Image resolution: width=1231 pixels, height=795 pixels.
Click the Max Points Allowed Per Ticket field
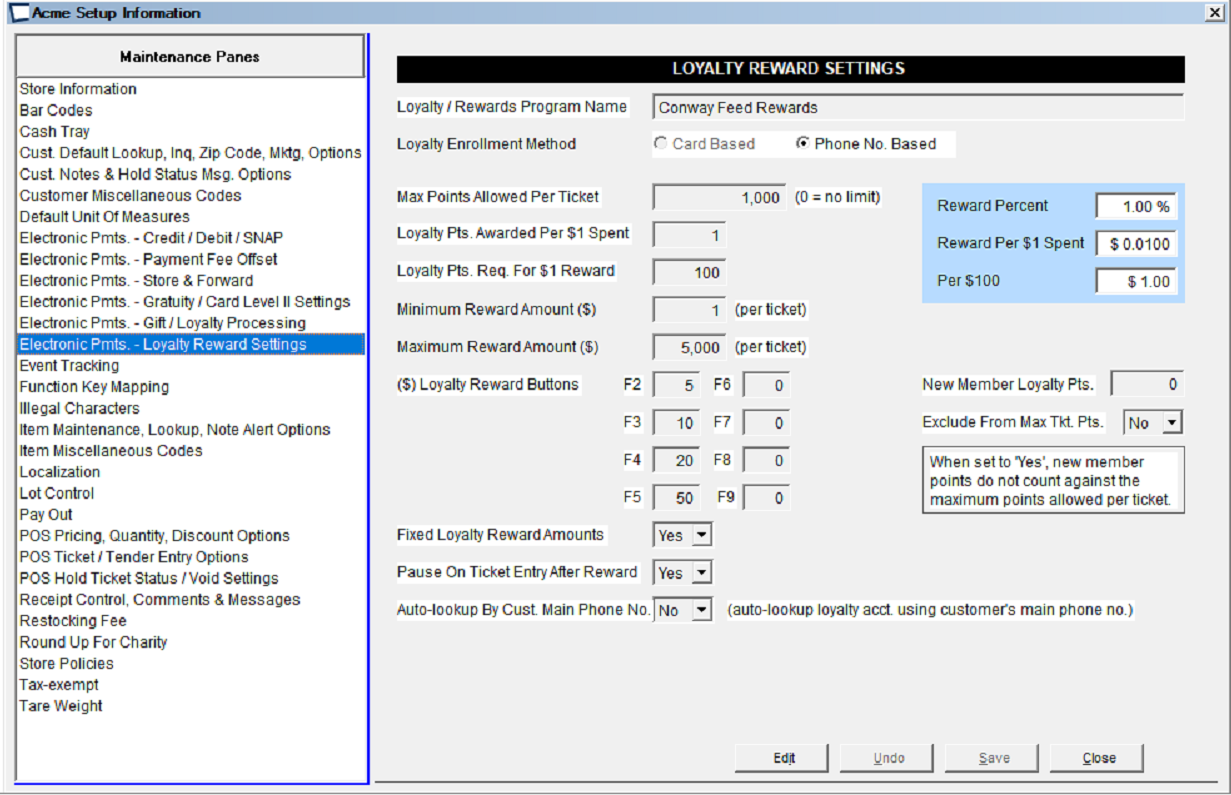[x=719, y=198]
